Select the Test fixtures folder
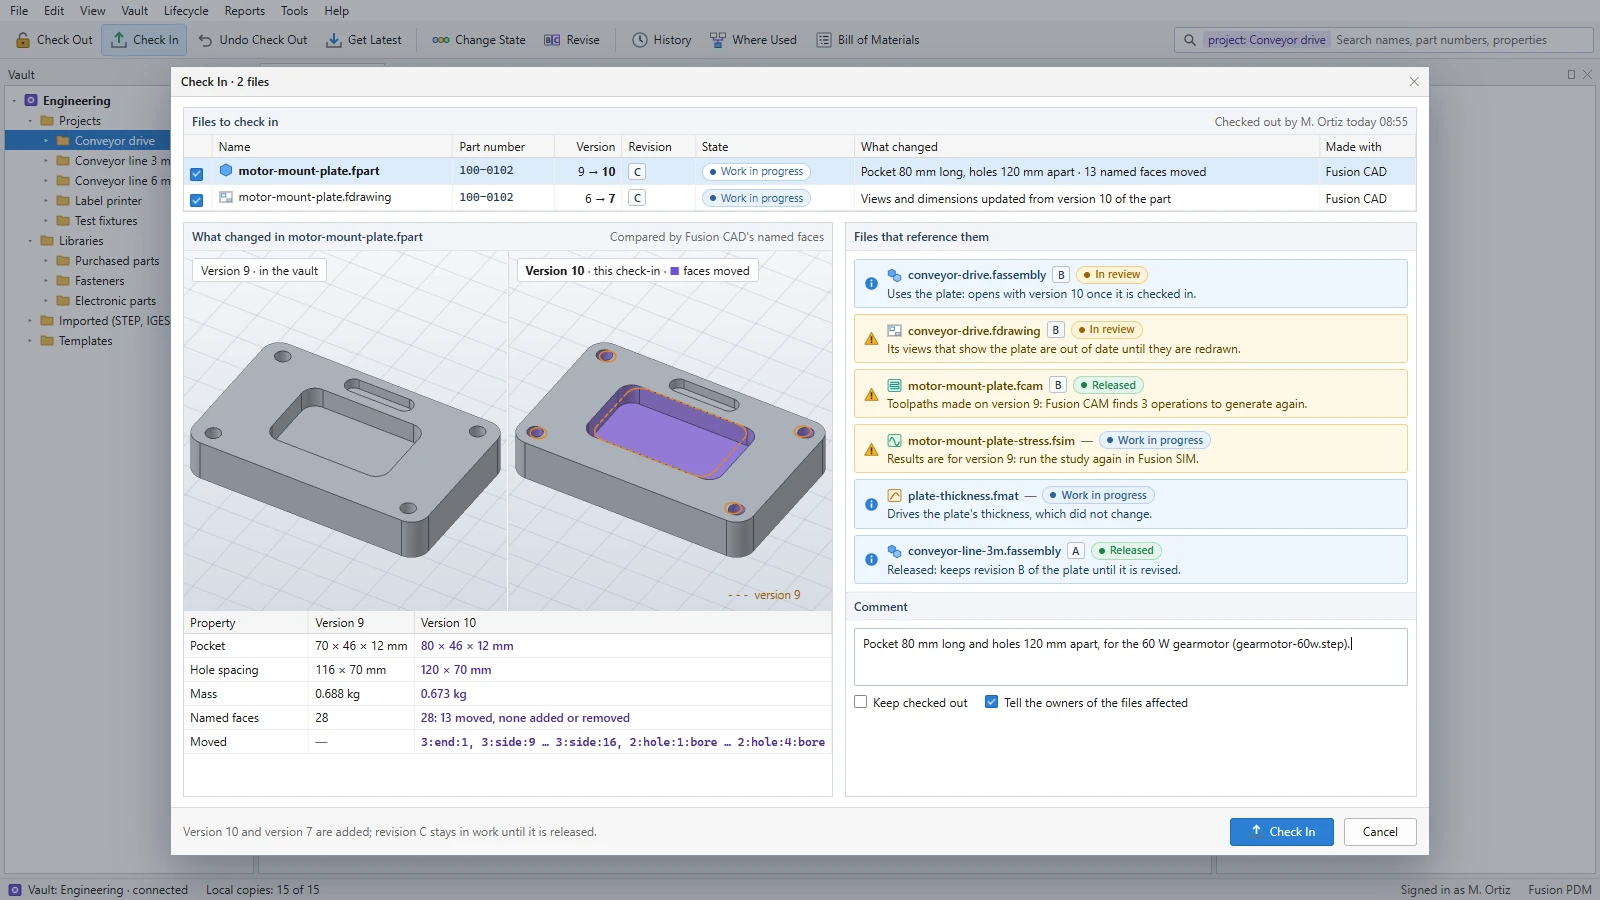The height and width of the screenshot is (900, 1600). tap(106, 221)
